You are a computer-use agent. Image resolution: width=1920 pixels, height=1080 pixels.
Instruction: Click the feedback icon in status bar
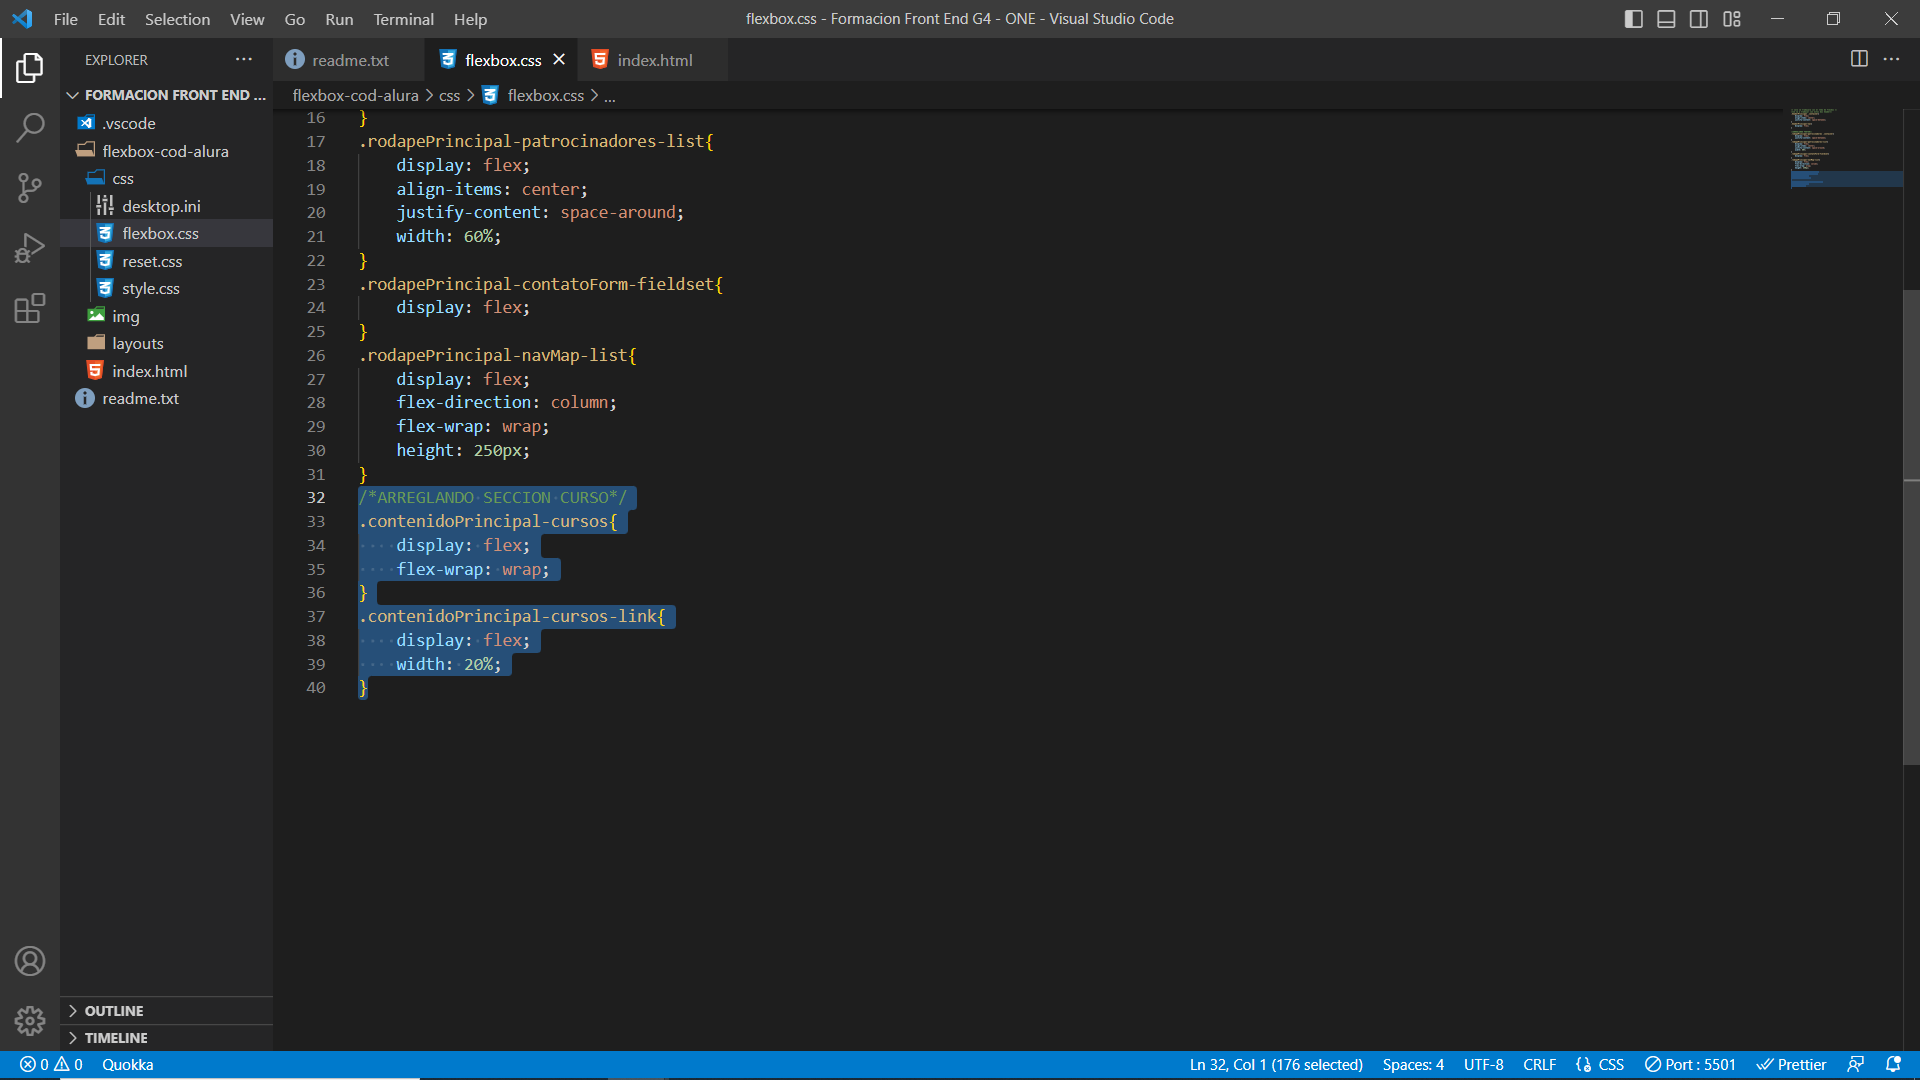point(1856,1065)
